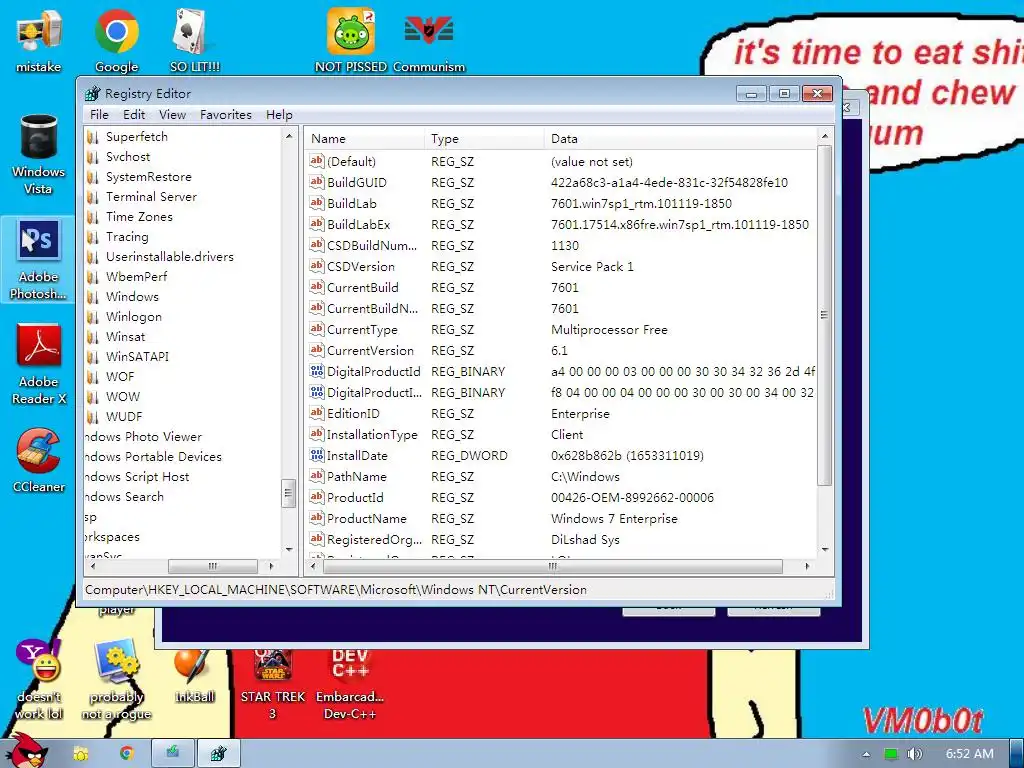Launch Embarcadero Dev-C++ from desktop
The image size is (1024, 768).
350,684
